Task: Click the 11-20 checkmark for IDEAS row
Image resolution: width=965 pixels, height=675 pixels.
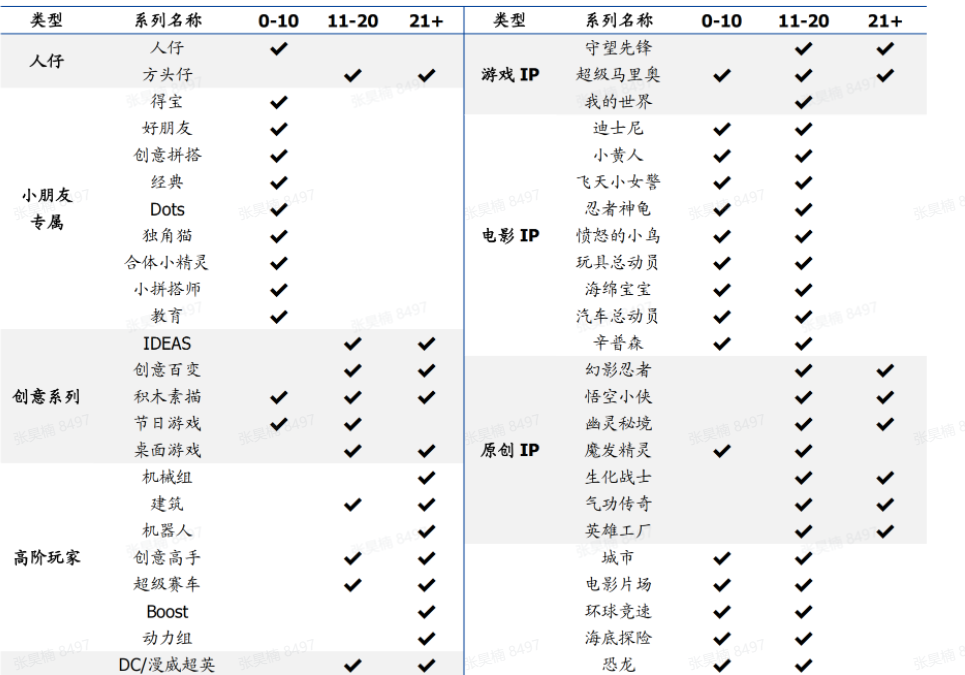Action: (x=352, y=344)
